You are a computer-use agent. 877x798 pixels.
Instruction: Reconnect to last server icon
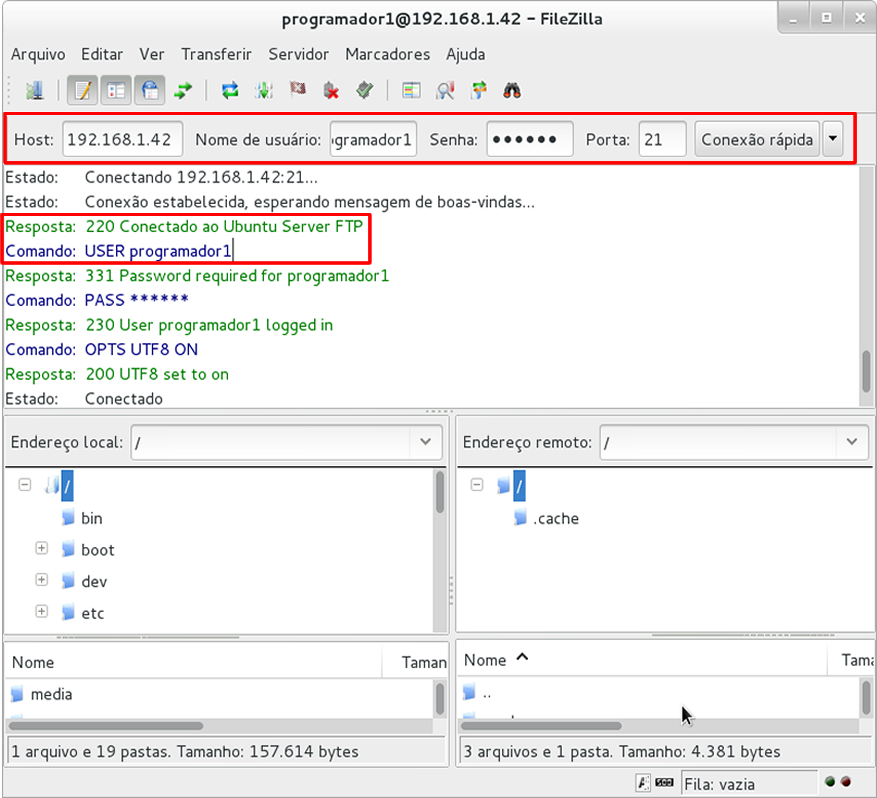coord(365,89)
